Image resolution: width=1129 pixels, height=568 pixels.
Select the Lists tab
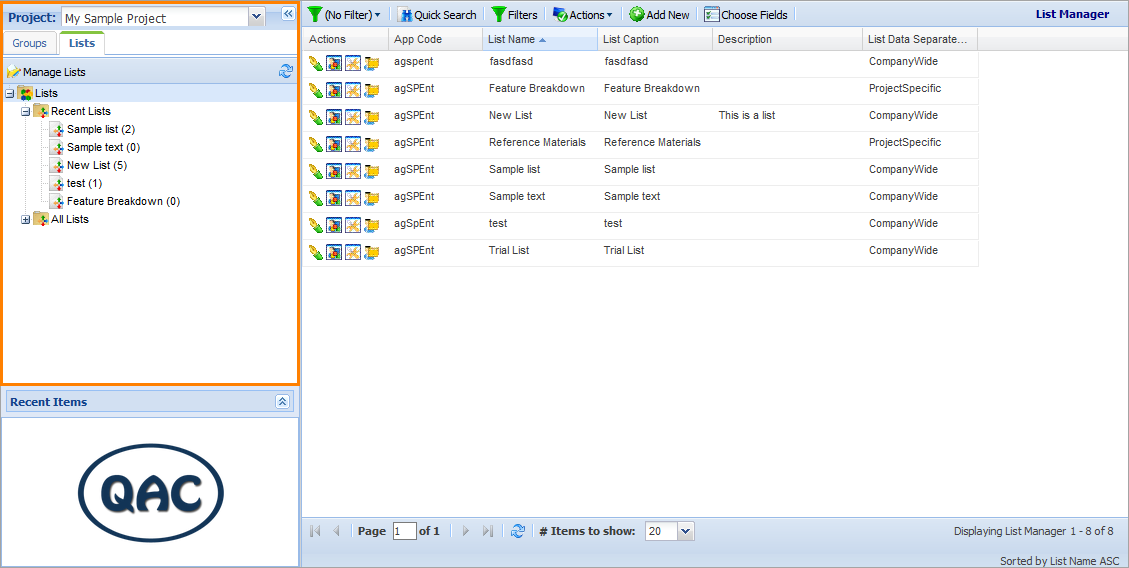82,43
